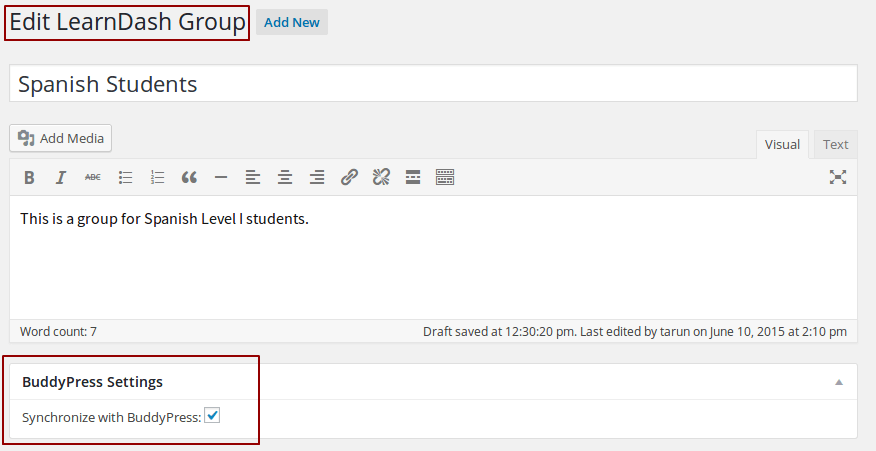
Task: Align text right
Action: point(317,178)
